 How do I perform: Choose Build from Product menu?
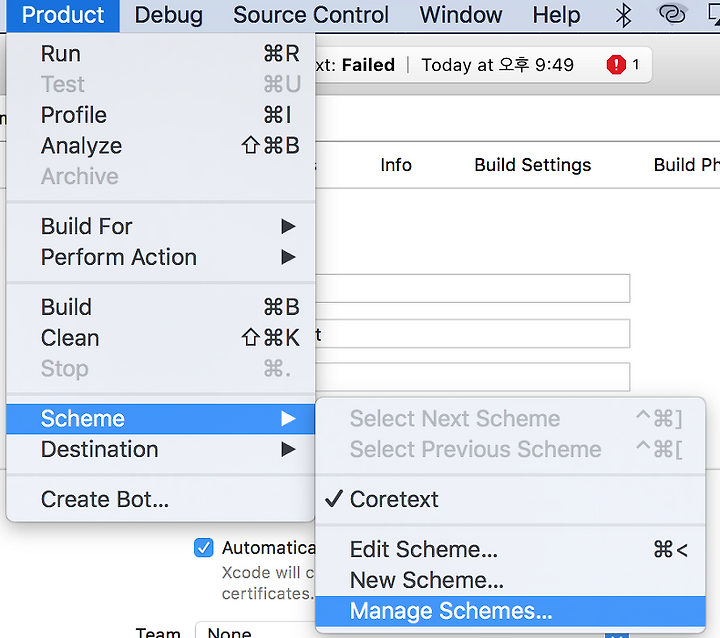pos(161,307)
